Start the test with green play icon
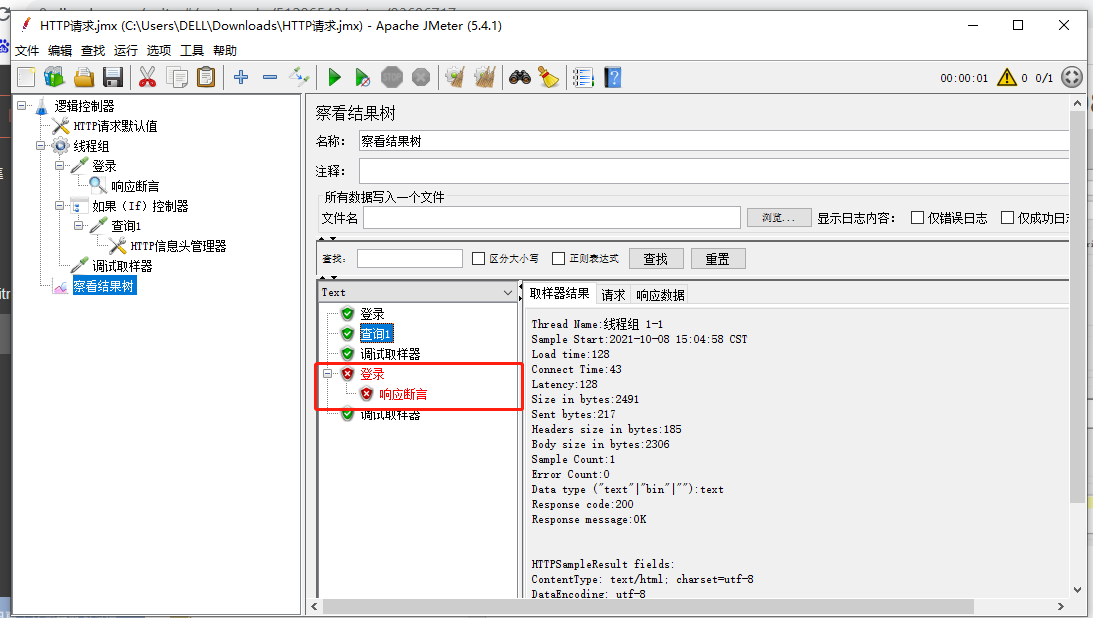The image size is (1093, 618). (334, 77)
